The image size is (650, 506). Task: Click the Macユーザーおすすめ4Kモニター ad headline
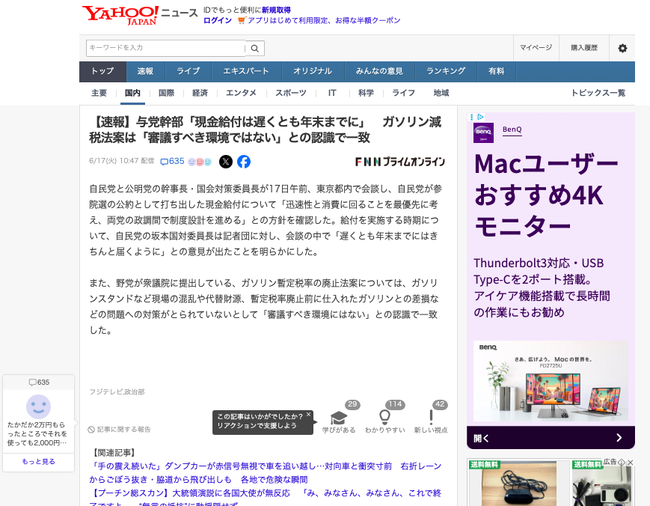[x=546, y=195]
